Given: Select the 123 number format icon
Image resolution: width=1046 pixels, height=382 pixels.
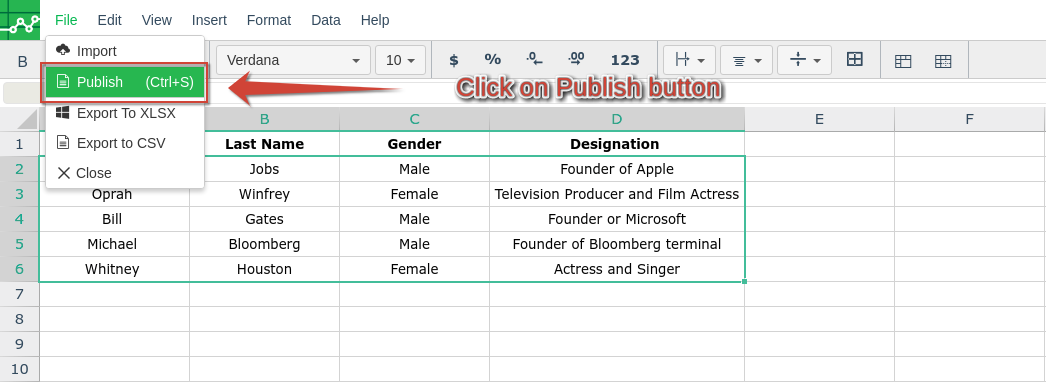Looking at the screenshot, I should coord(625,60).
